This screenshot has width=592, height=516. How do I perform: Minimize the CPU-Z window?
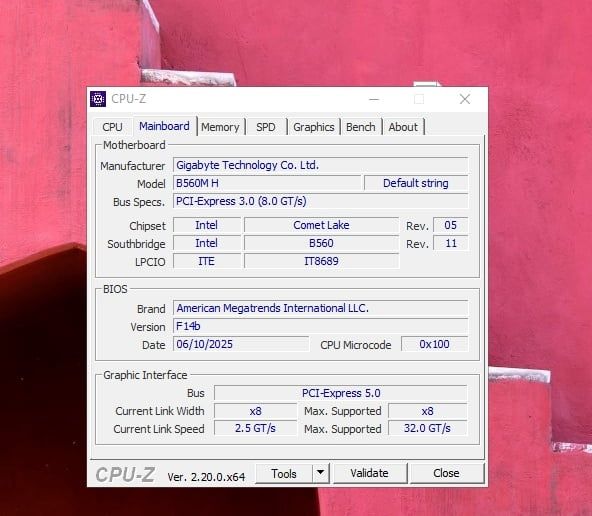[x=374, y=99]
